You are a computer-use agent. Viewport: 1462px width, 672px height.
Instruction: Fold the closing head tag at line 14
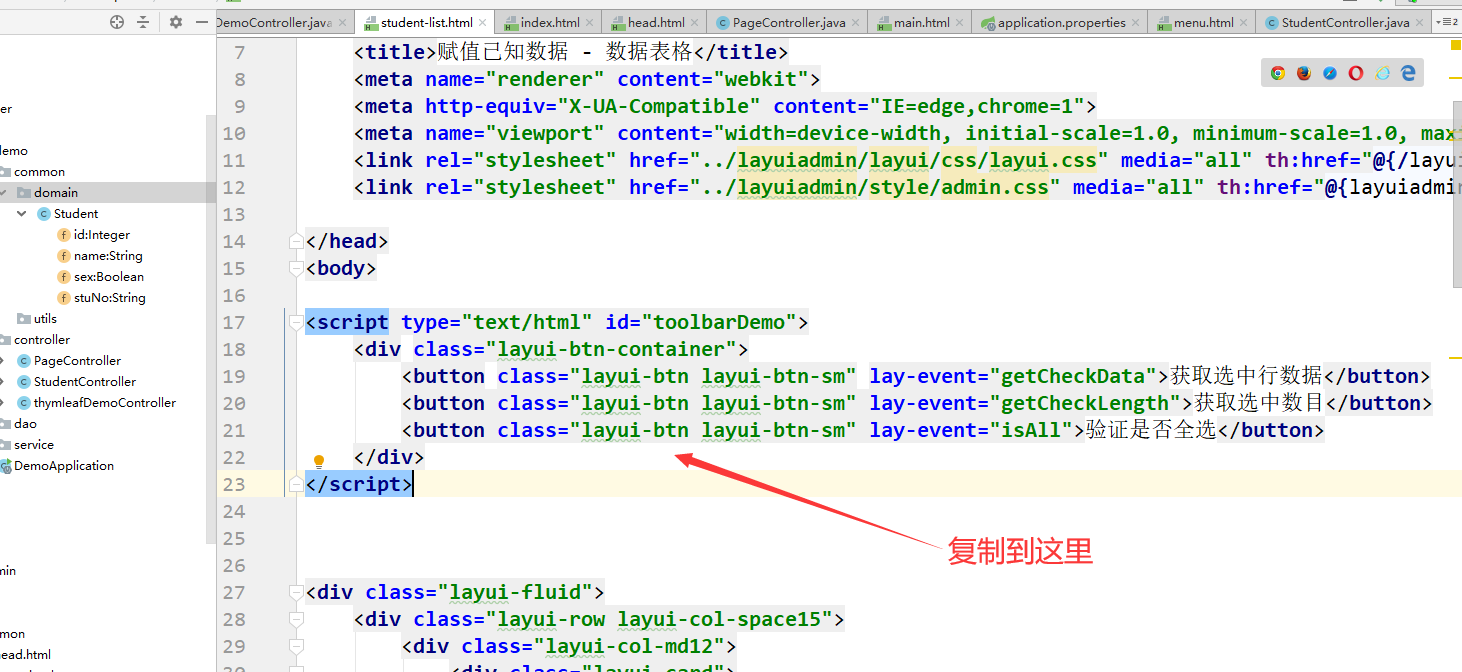click(x=295, y=242)
